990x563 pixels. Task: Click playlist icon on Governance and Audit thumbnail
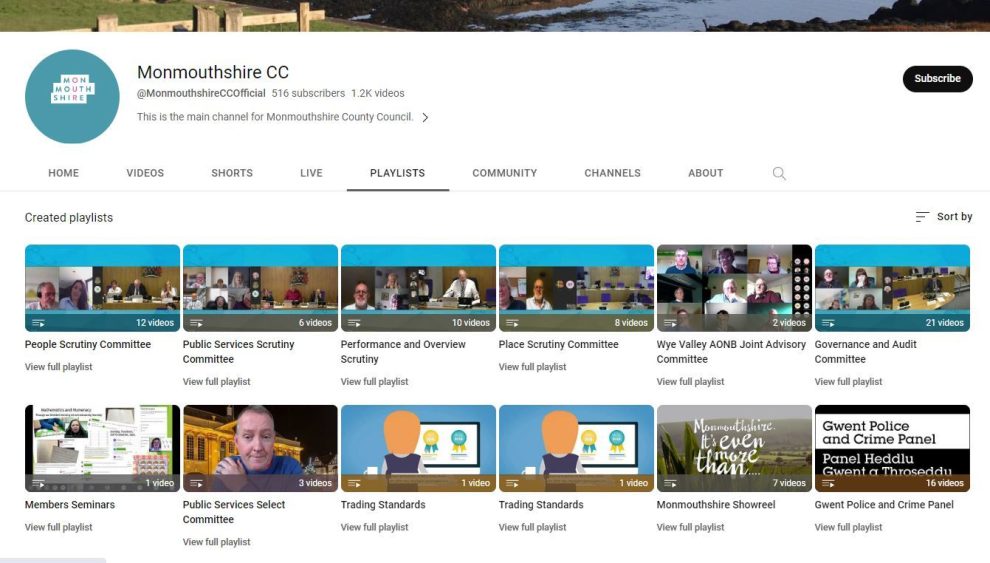click(x=828, y=323)
